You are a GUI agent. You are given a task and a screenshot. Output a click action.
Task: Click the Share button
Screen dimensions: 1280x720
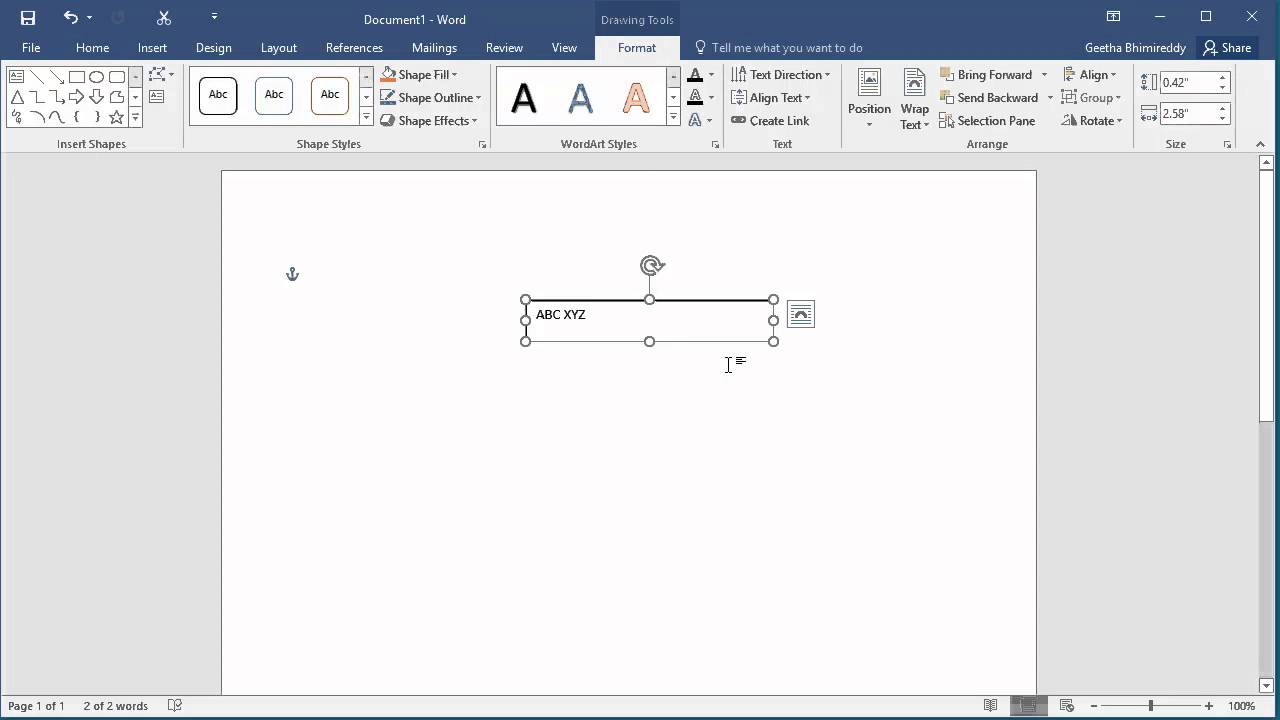[x=1227, y=48]
